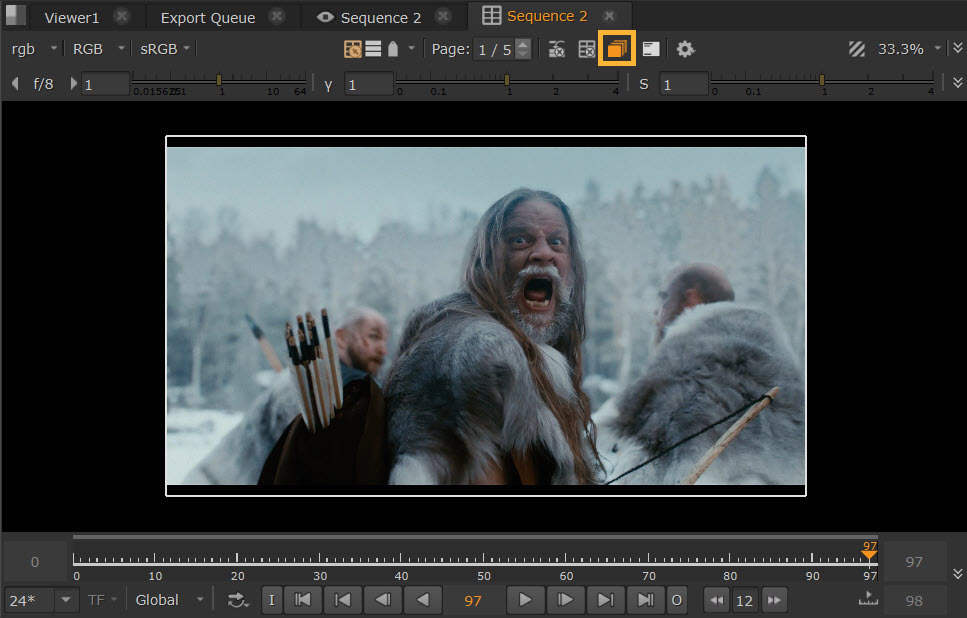Close the grid Sequence 2 tab
This screenshot has width=967, height=618.
tap(609, 16)
